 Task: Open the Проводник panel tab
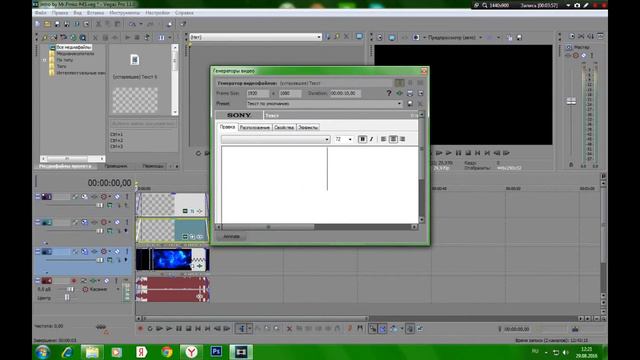click(116, 166)
